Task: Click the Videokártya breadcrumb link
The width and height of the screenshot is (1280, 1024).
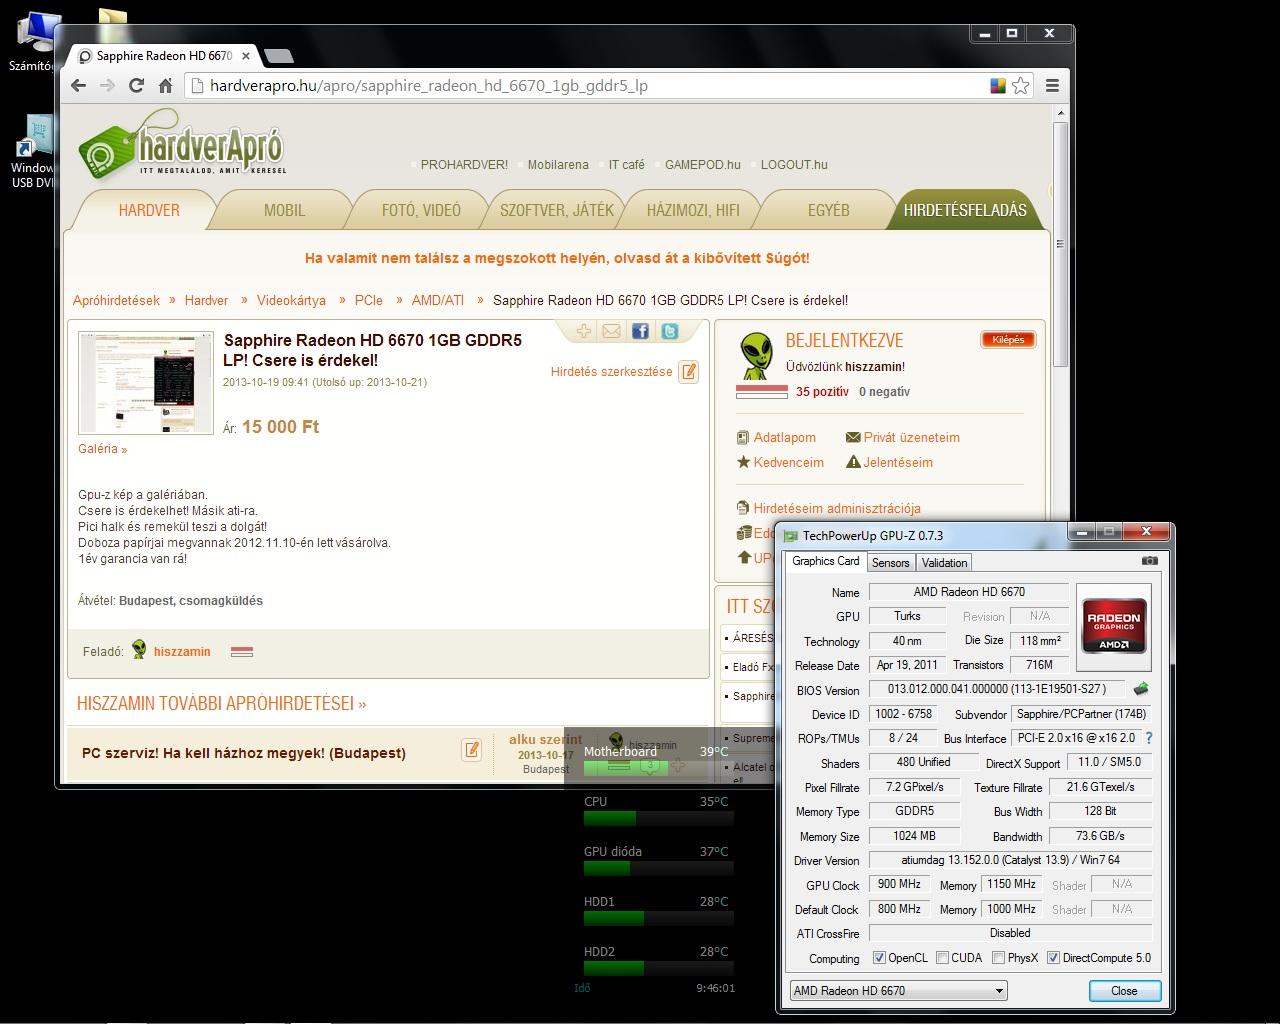Action: click(291, 300)
